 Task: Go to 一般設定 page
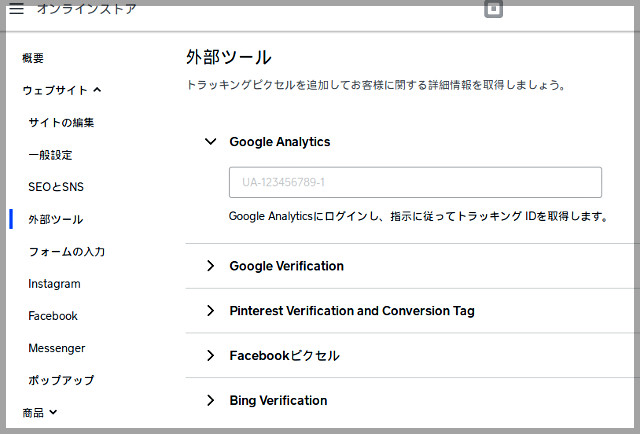(x=50, y=155)
